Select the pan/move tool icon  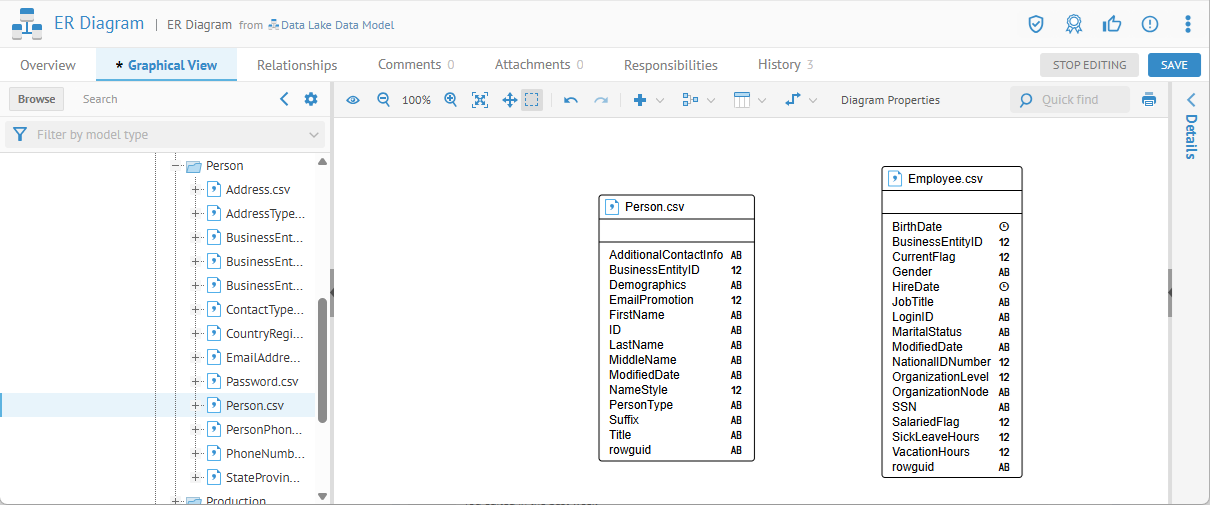(x=508, y=100)
